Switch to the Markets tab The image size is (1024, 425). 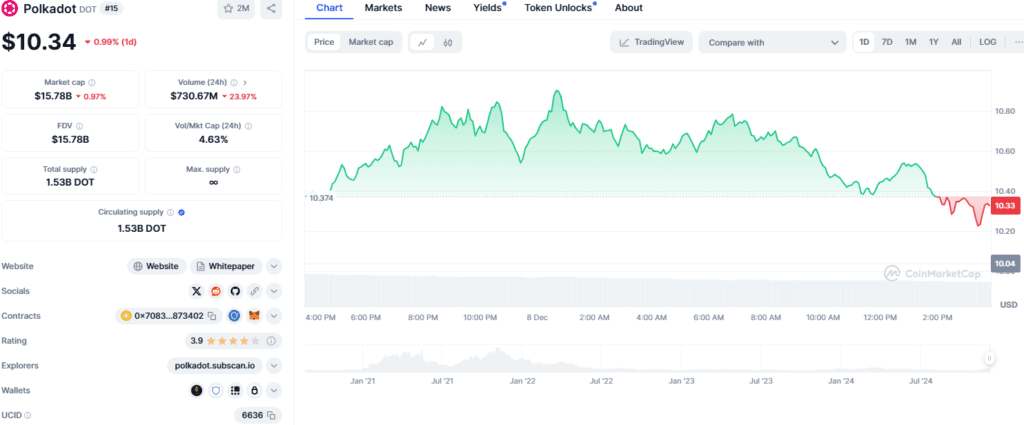(383, 8)
